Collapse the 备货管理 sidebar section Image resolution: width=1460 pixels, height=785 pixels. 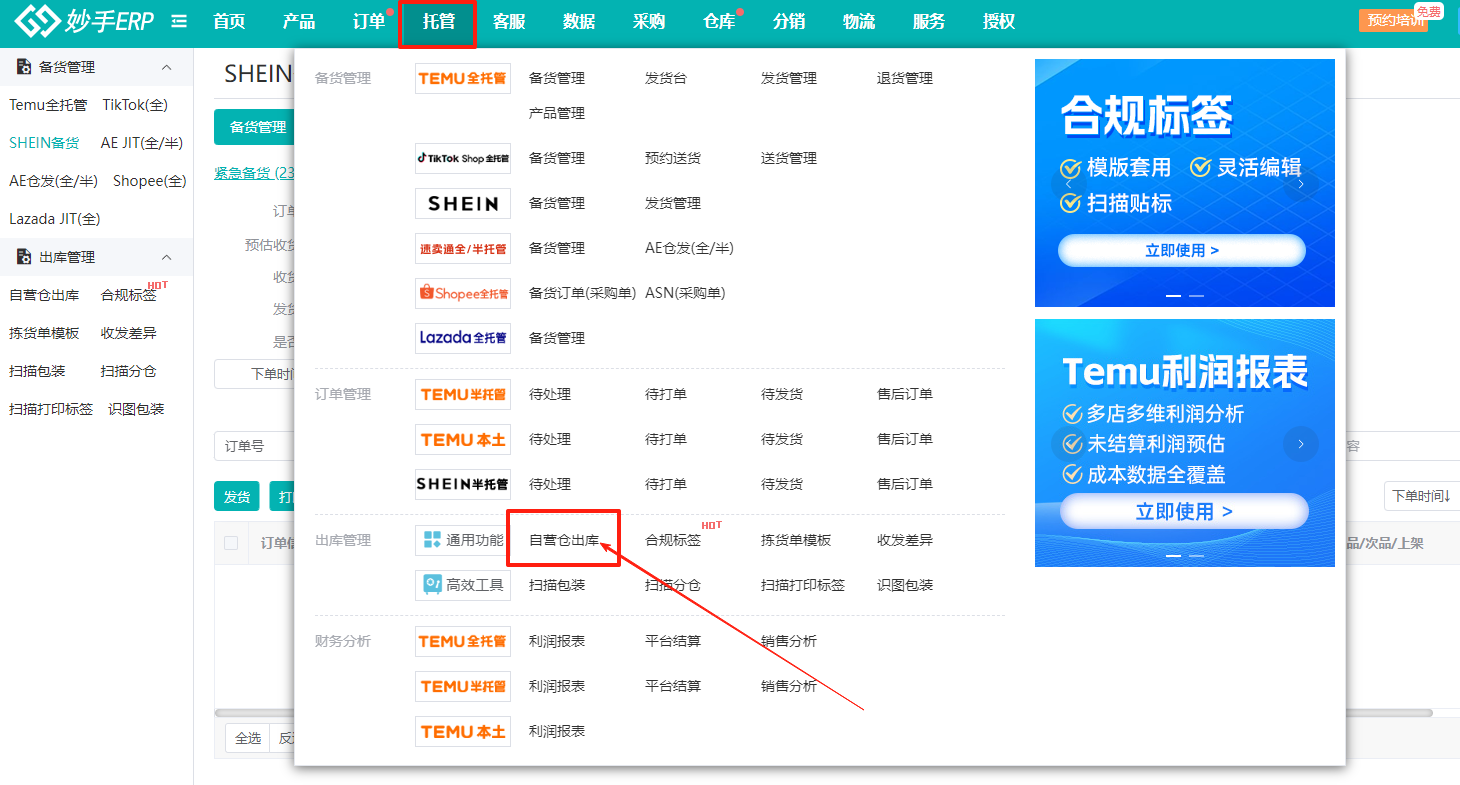[167, 67]
